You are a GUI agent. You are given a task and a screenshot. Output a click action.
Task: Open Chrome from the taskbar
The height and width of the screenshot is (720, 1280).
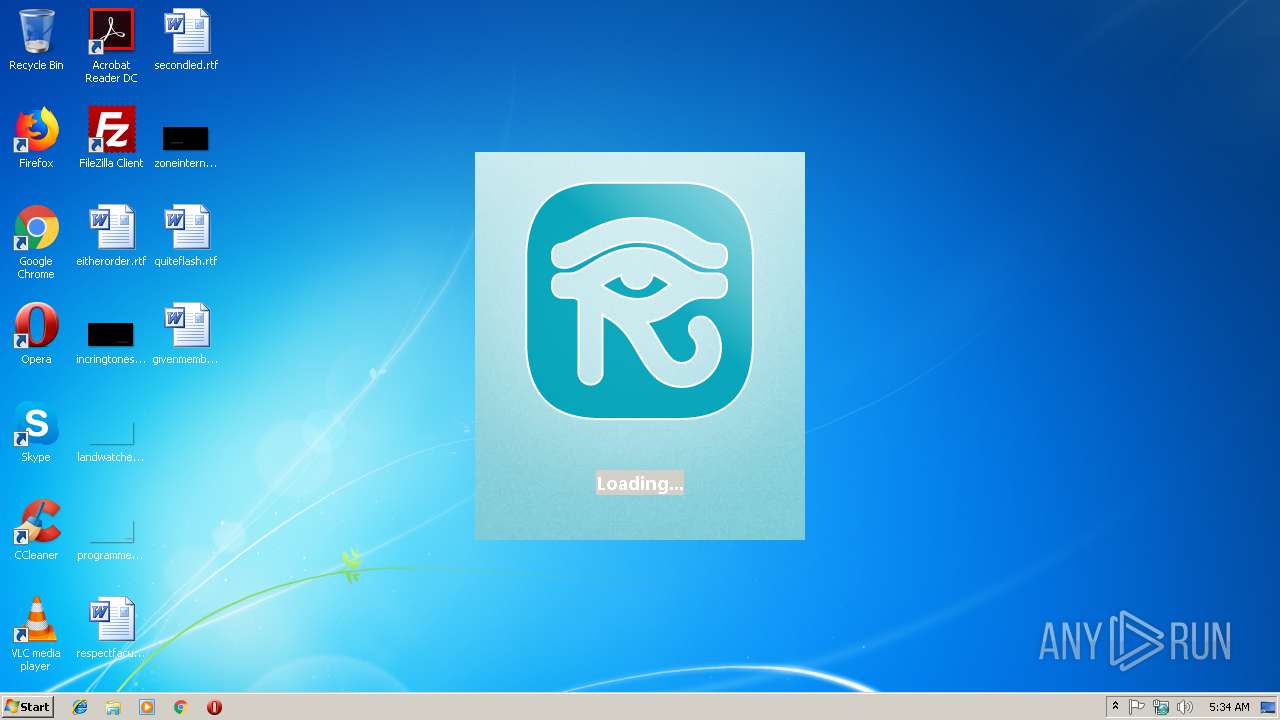[x=181, y=707]
